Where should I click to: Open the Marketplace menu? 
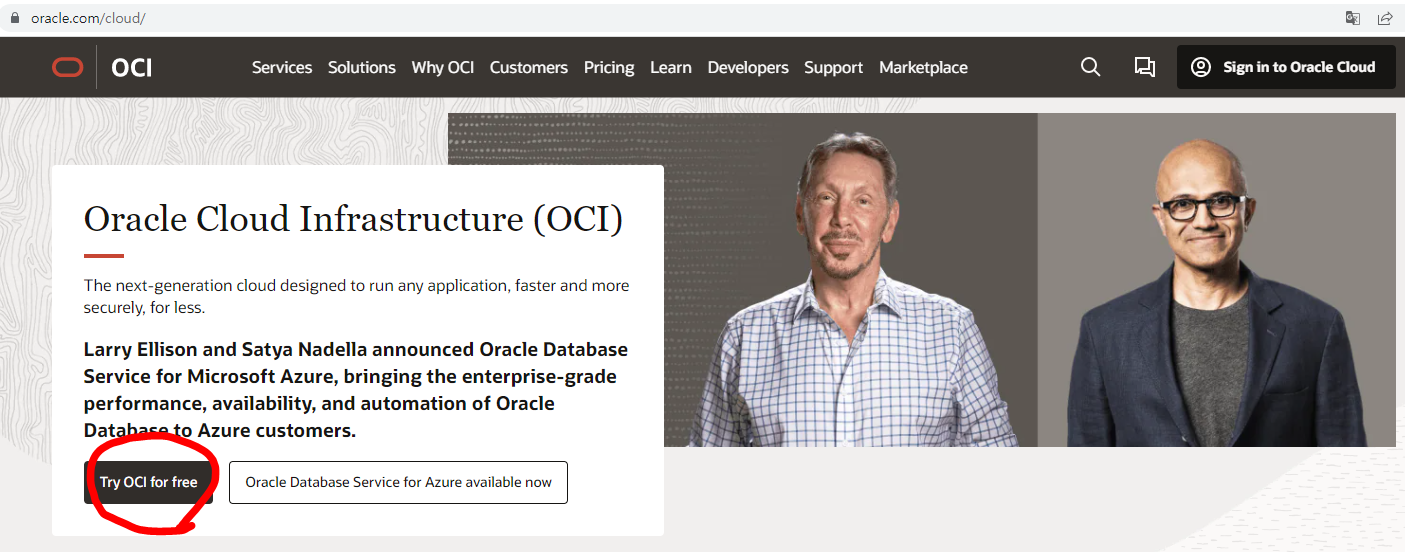[923, 67]
